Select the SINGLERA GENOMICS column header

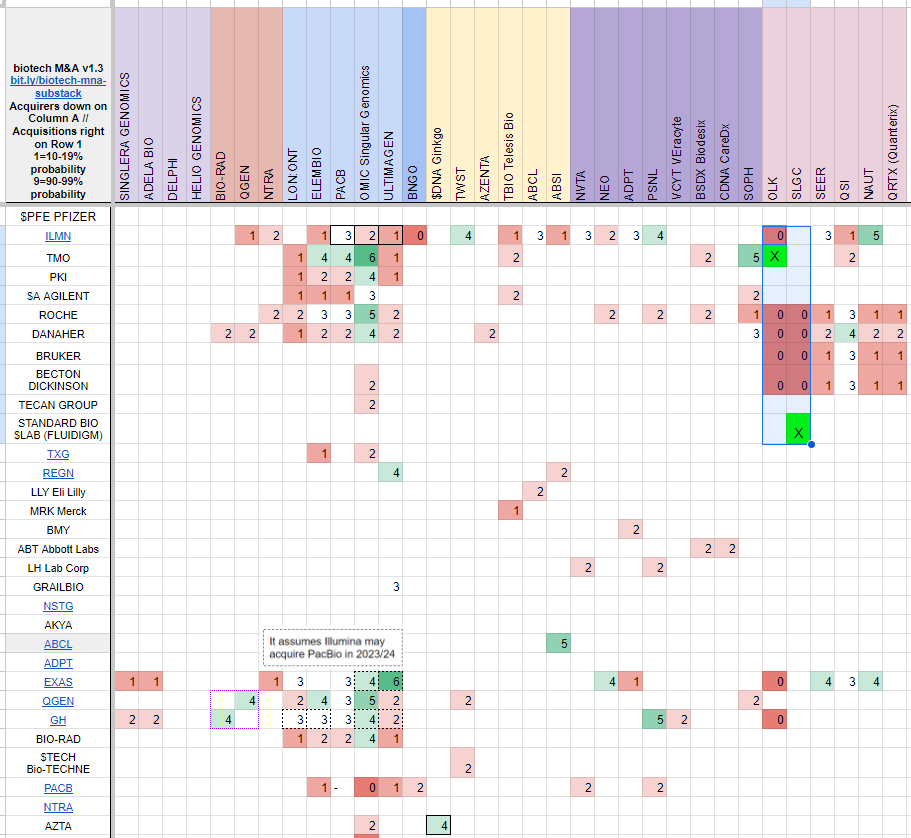click(x=126, y=105)
